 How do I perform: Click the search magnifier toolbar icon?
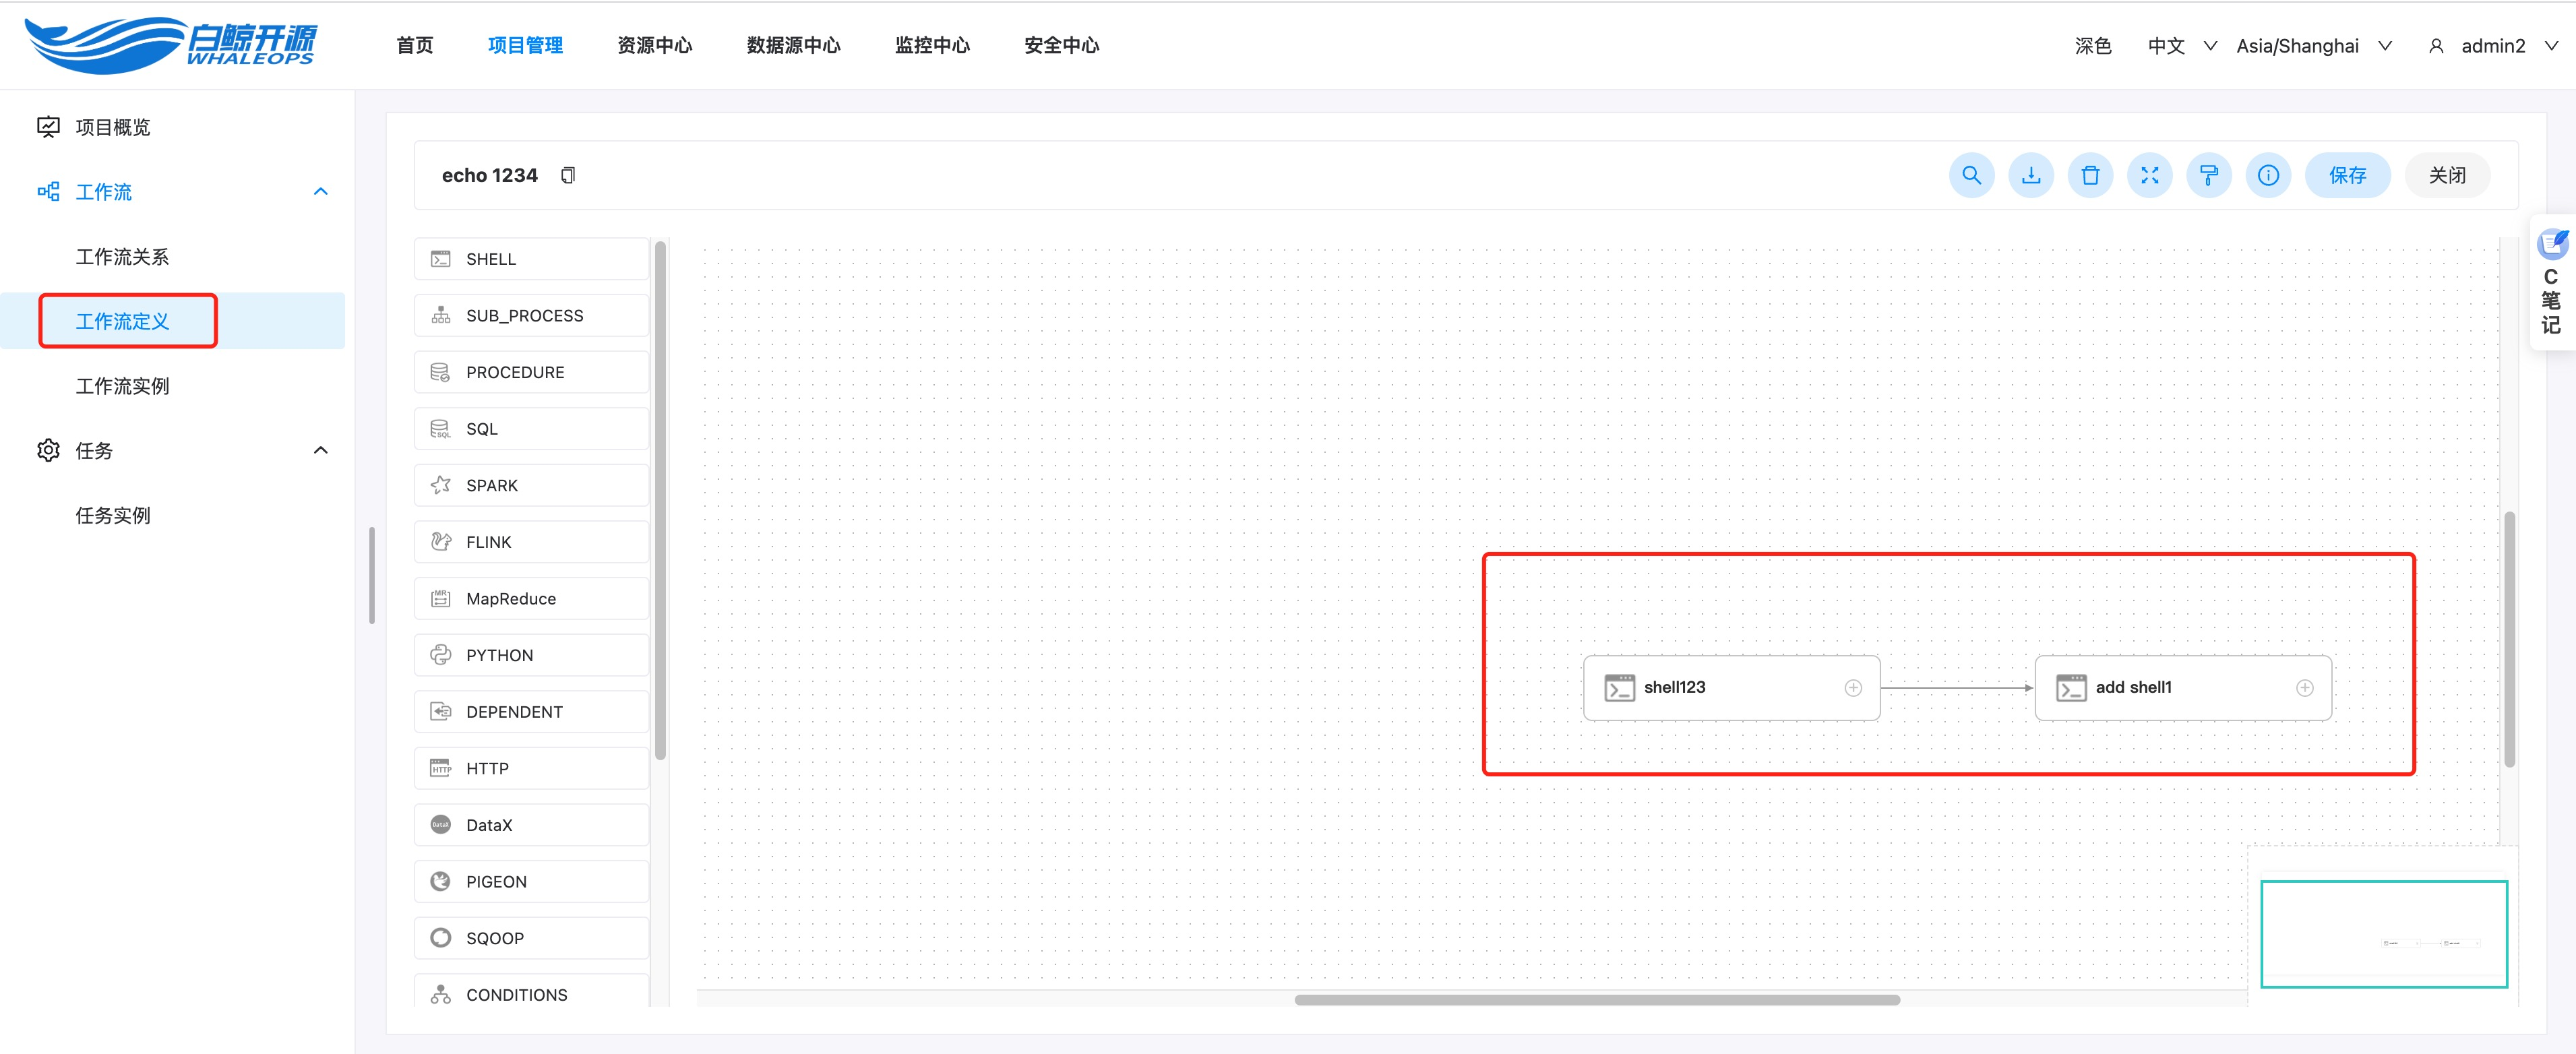pyautogui.click(x=1971, y=175)
